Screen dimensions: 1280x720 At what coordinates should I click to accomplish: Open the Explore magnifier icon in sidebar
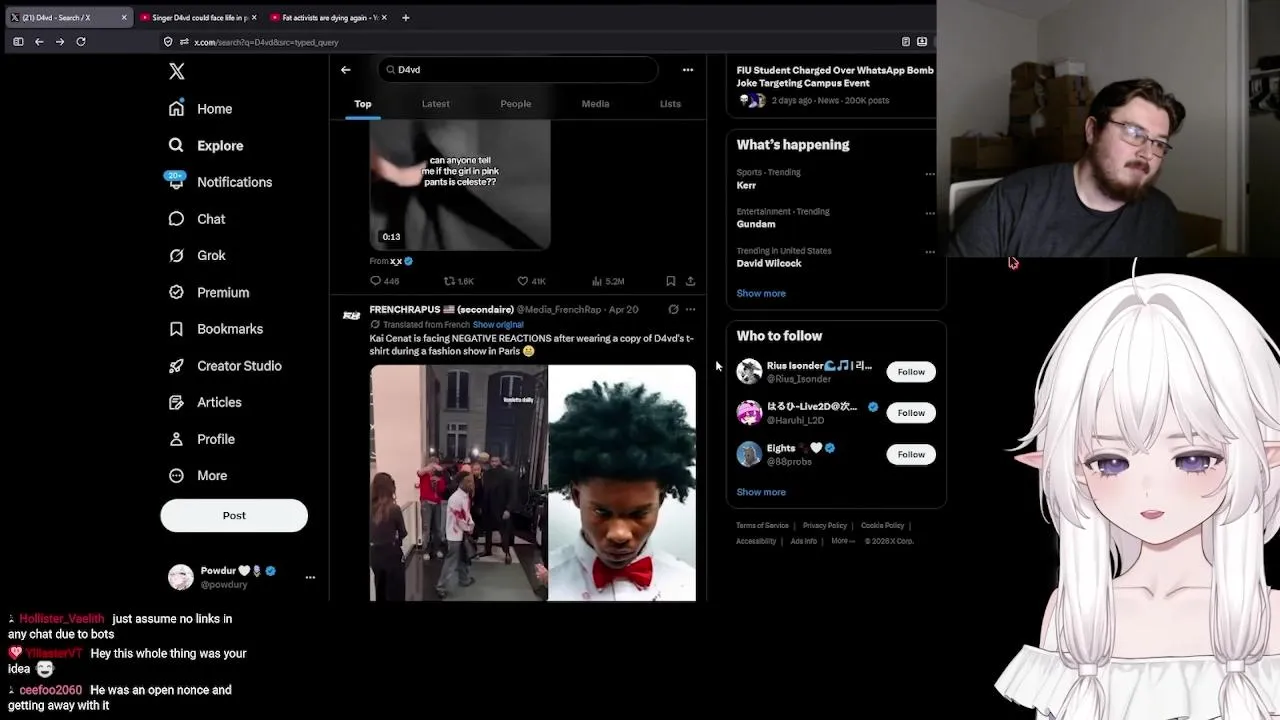176,145
